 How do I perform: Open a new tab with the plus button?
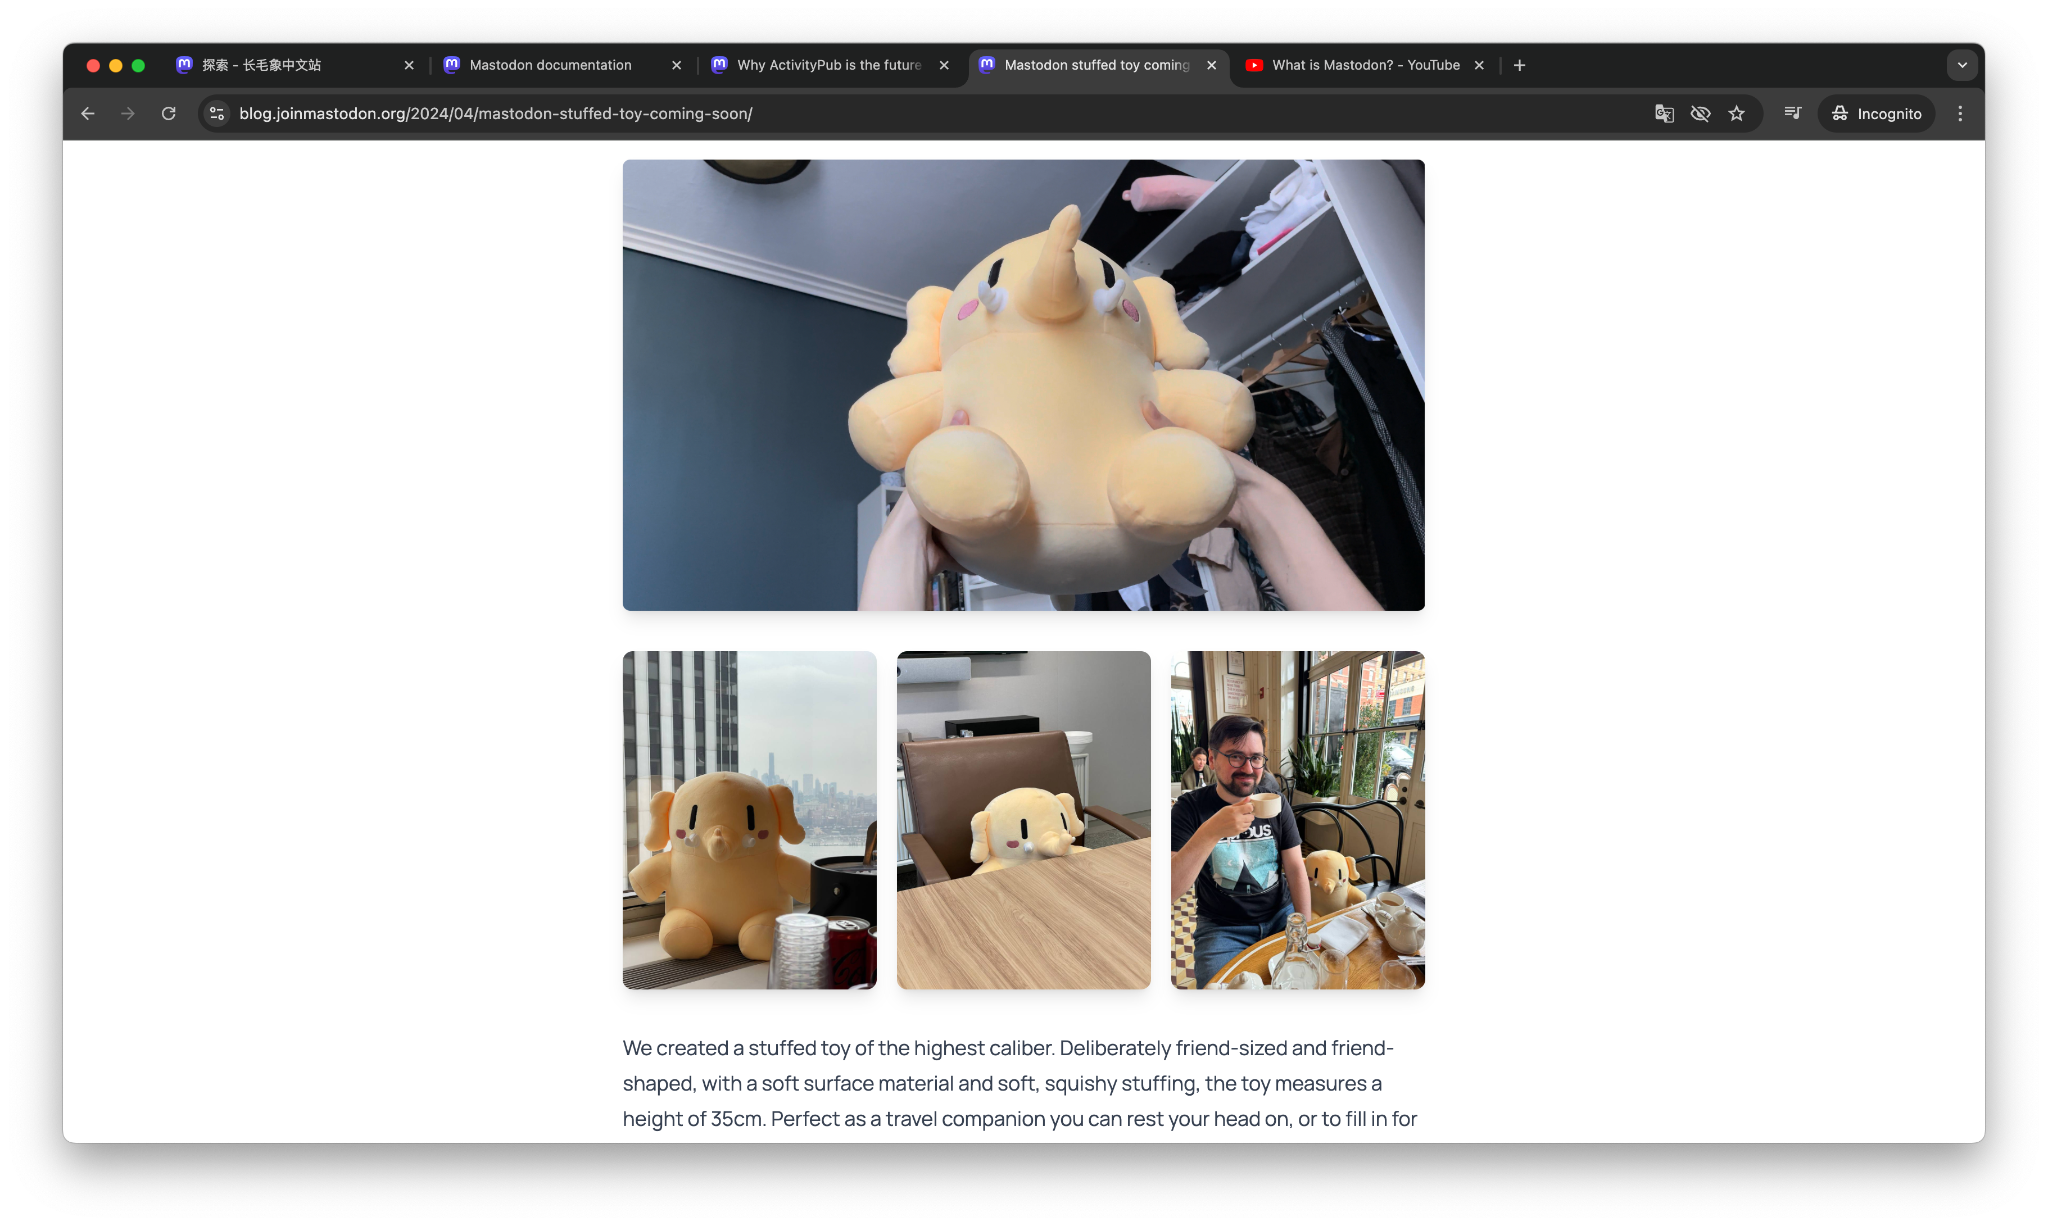click(1519, 65)
